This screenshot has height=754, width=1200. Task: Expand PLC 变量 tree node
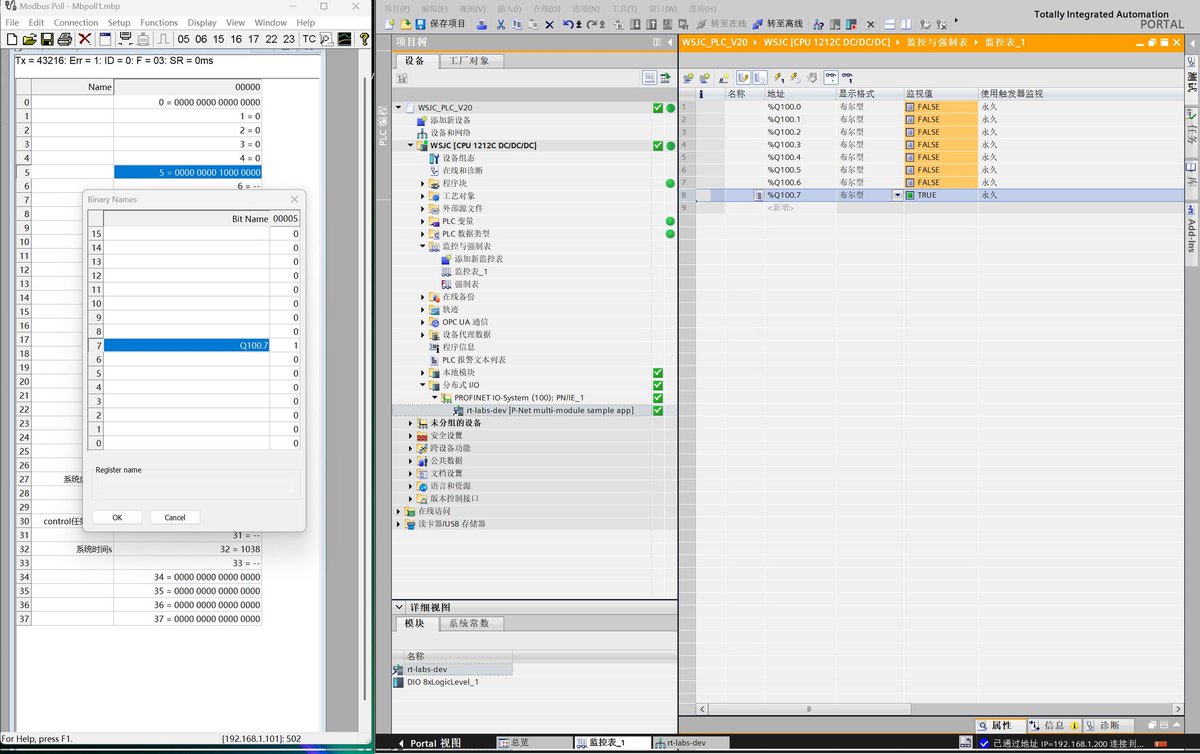point(423,221)
